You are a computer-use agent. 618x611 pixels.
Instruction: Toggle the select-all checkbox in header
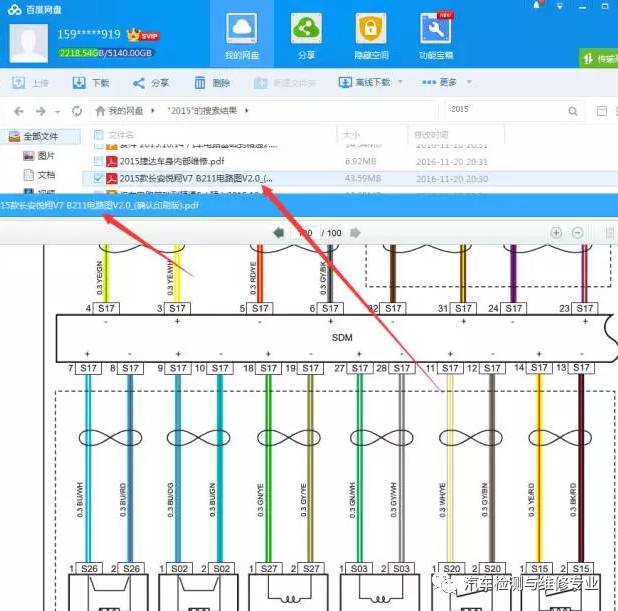point(98,134)
